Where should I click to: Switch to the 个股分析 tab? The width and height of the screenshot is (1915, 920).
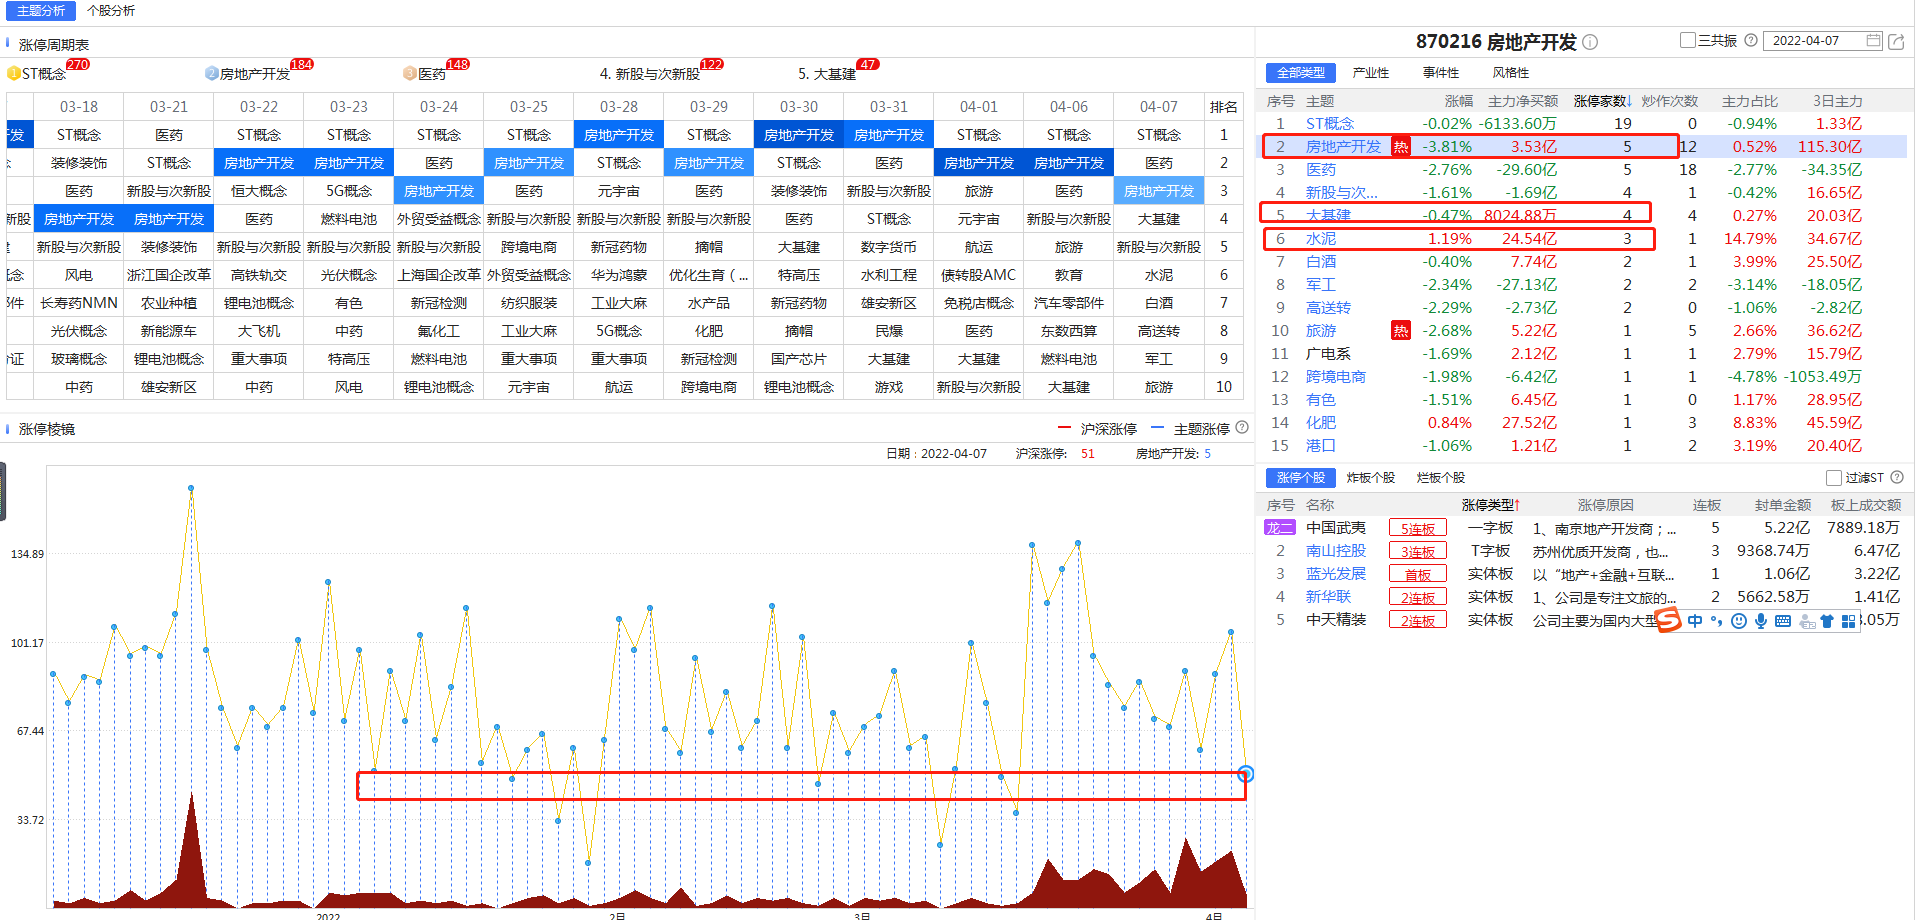click(x=111, y=11)
